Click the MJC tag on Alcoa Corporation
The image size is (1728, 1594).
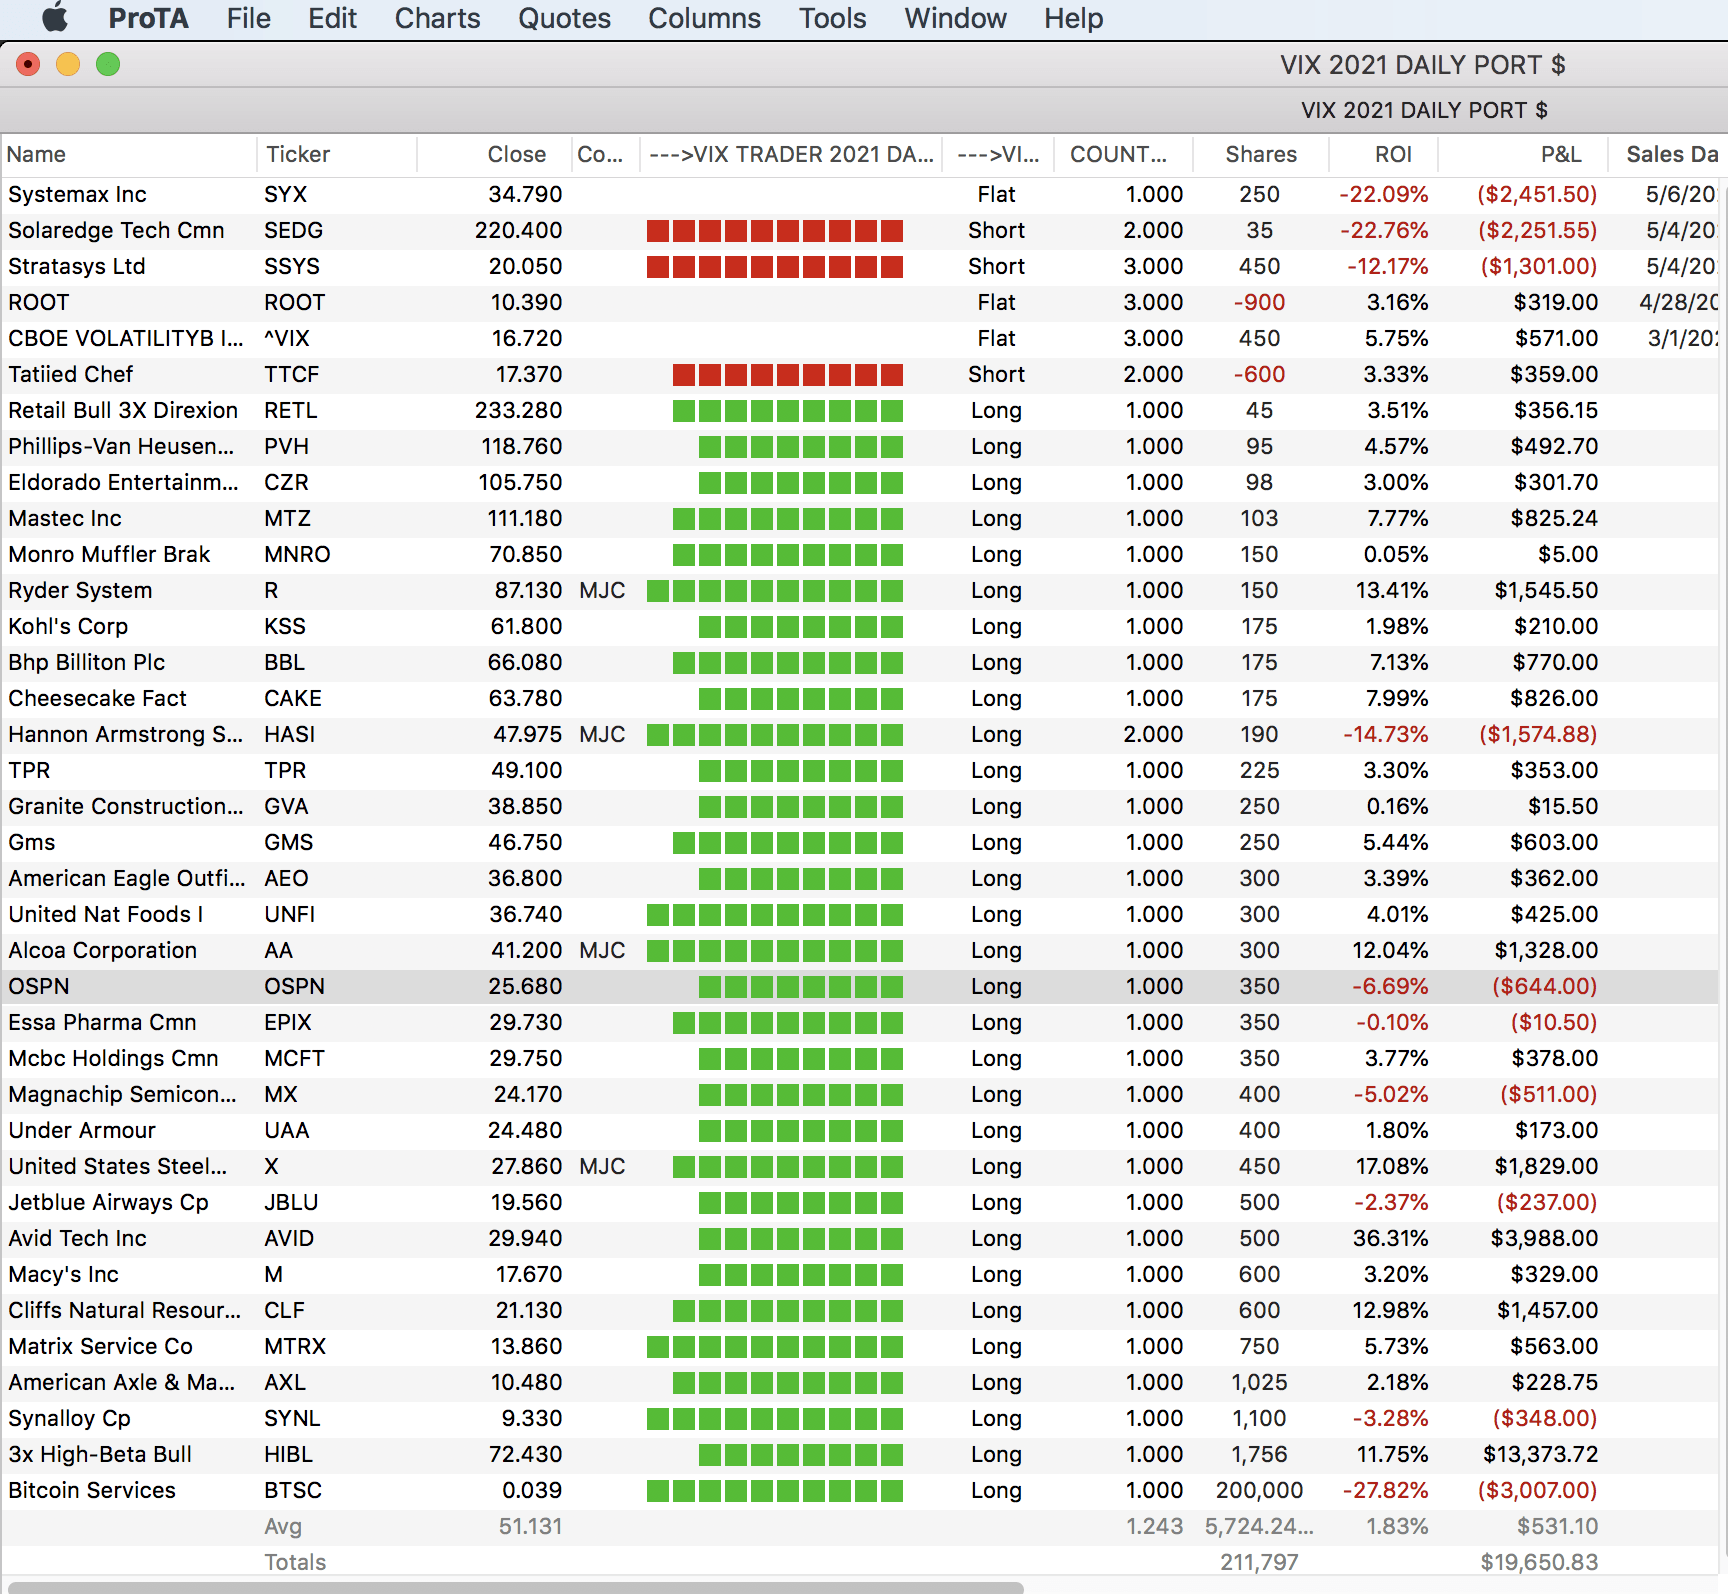pyautogui.click(x=602, y=951)
